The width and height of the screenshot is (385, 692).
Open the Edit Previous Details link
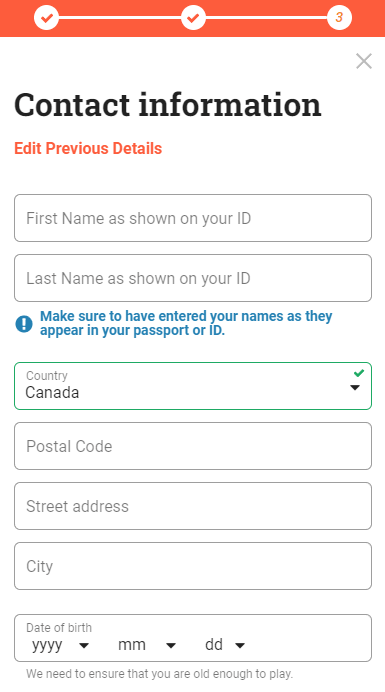coord(88,148)
